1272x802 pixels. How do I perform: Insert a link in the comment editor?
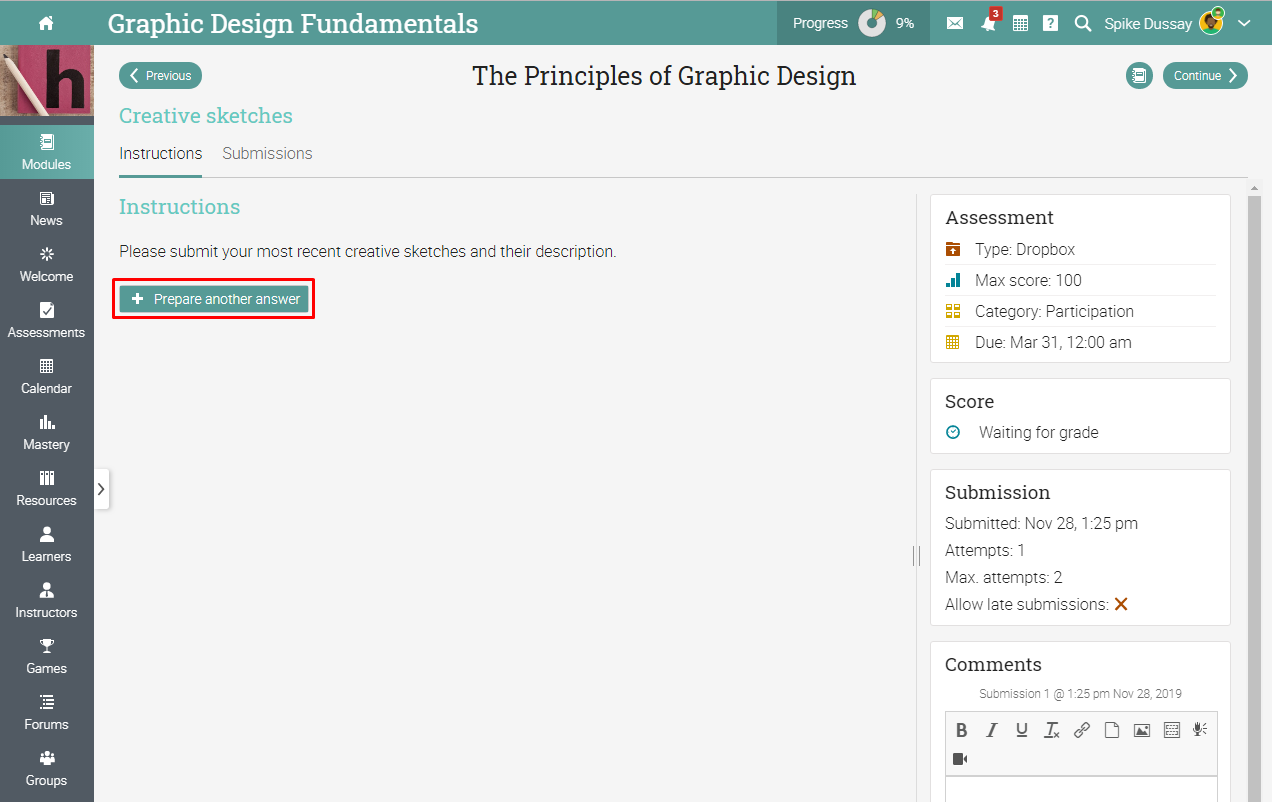click(1081, 730)
